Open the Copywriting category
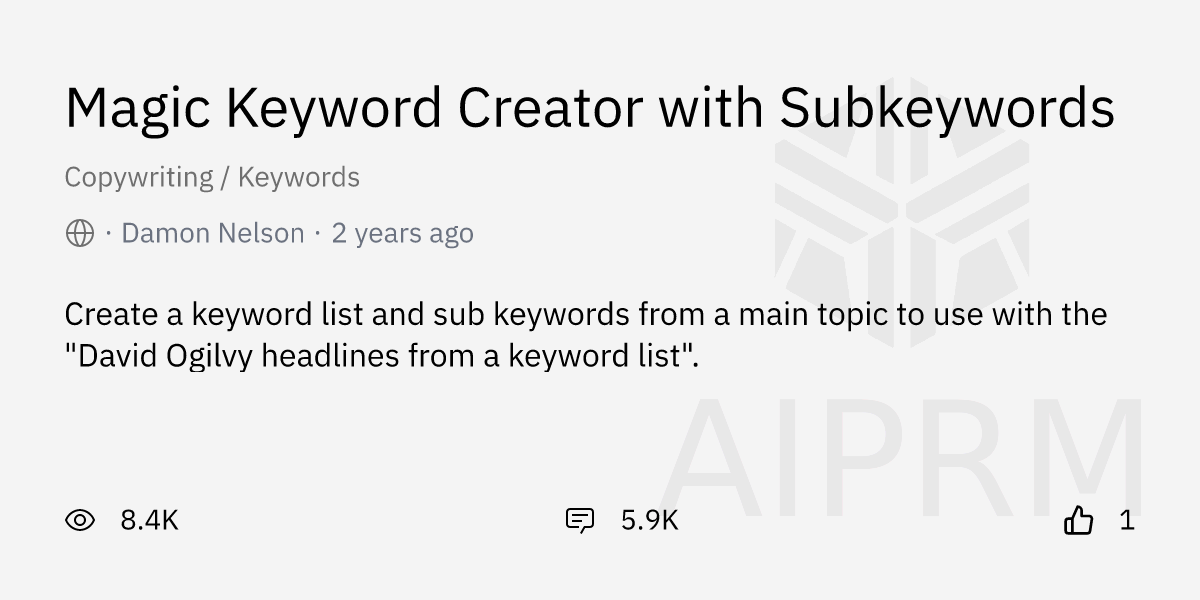 click(x=138, y=178)
